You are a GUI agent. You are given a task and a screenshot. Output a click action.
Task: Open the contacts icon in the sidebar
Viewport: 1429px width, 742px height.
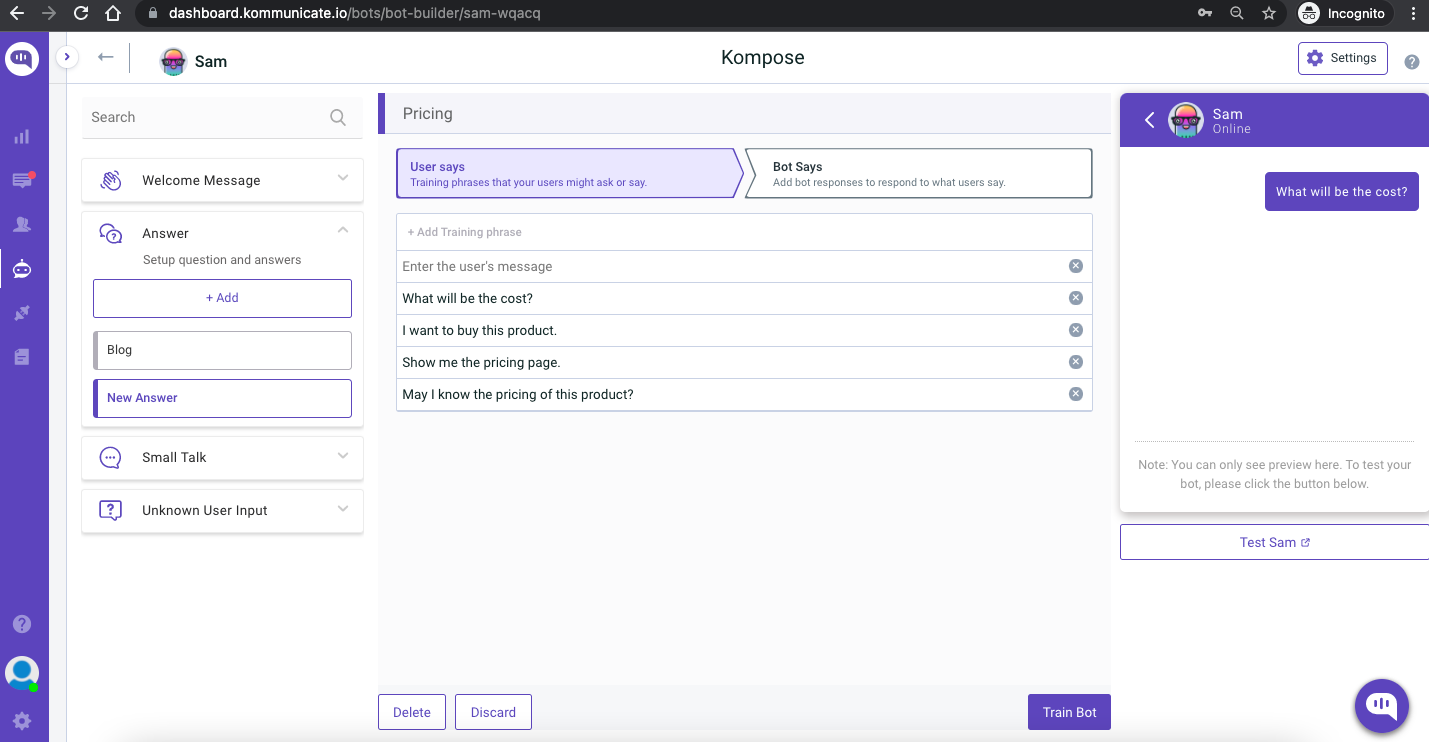tap(22, 224)
